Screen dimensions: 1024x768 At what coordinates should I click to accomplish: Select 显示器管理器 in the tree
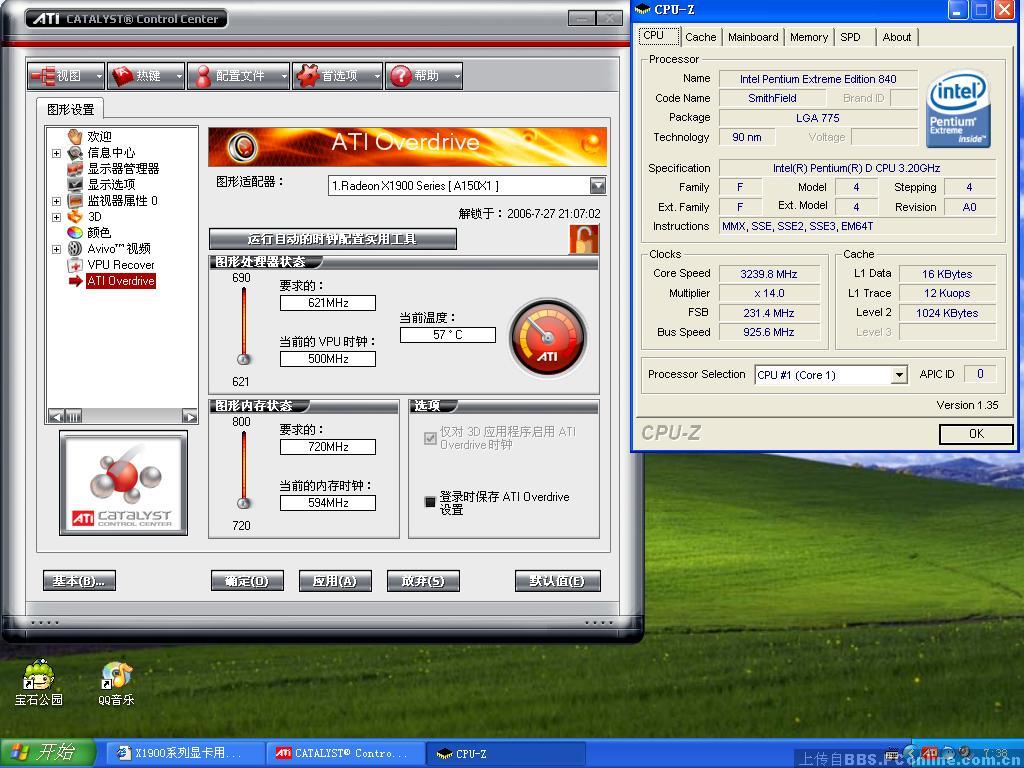(x=123, y=168)
